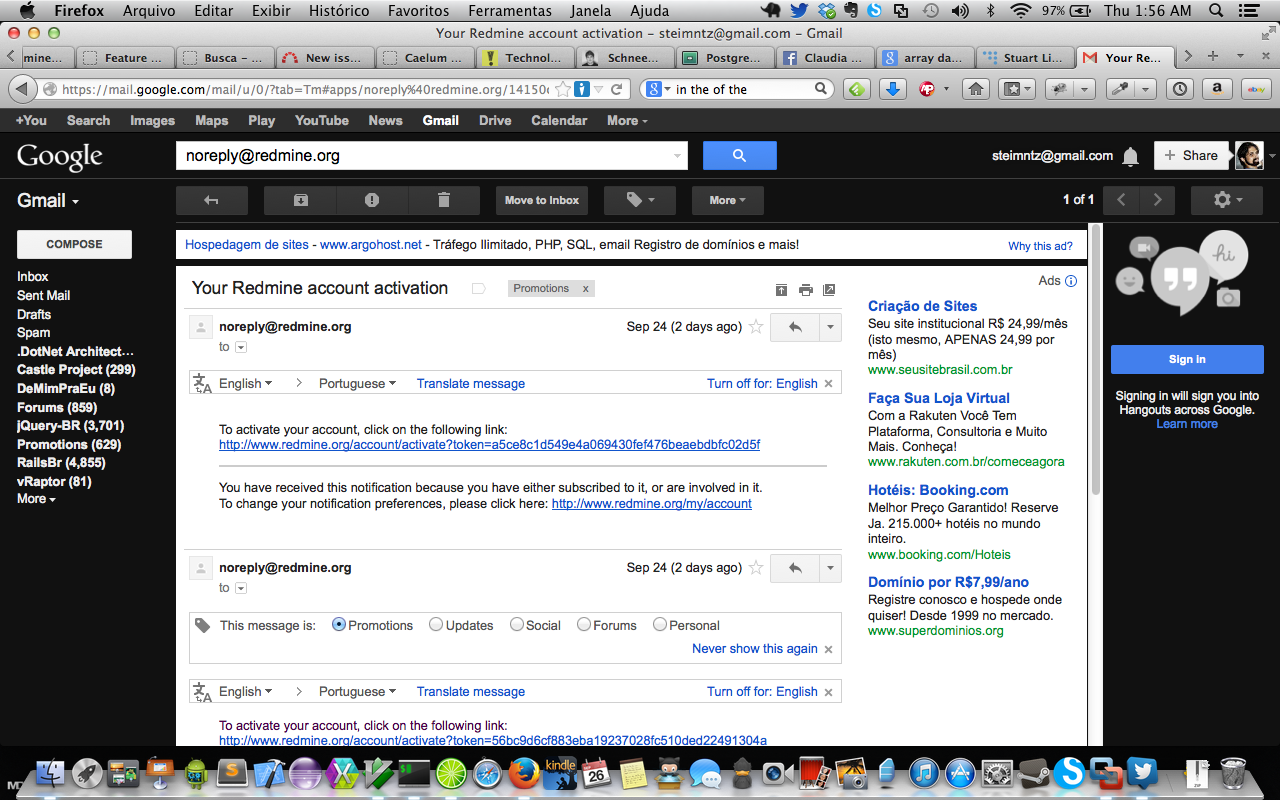This screenshot has width=1280, height=800.
Task: Remove the Promotions label from the conversation
Action: click(586, 289)
